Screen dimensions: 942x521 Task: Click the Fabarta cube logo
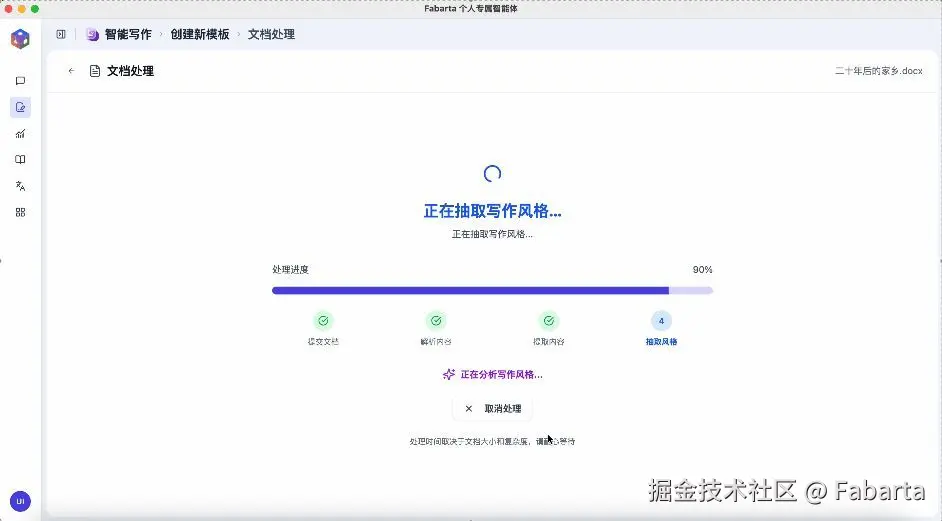[x=20, y=39]
